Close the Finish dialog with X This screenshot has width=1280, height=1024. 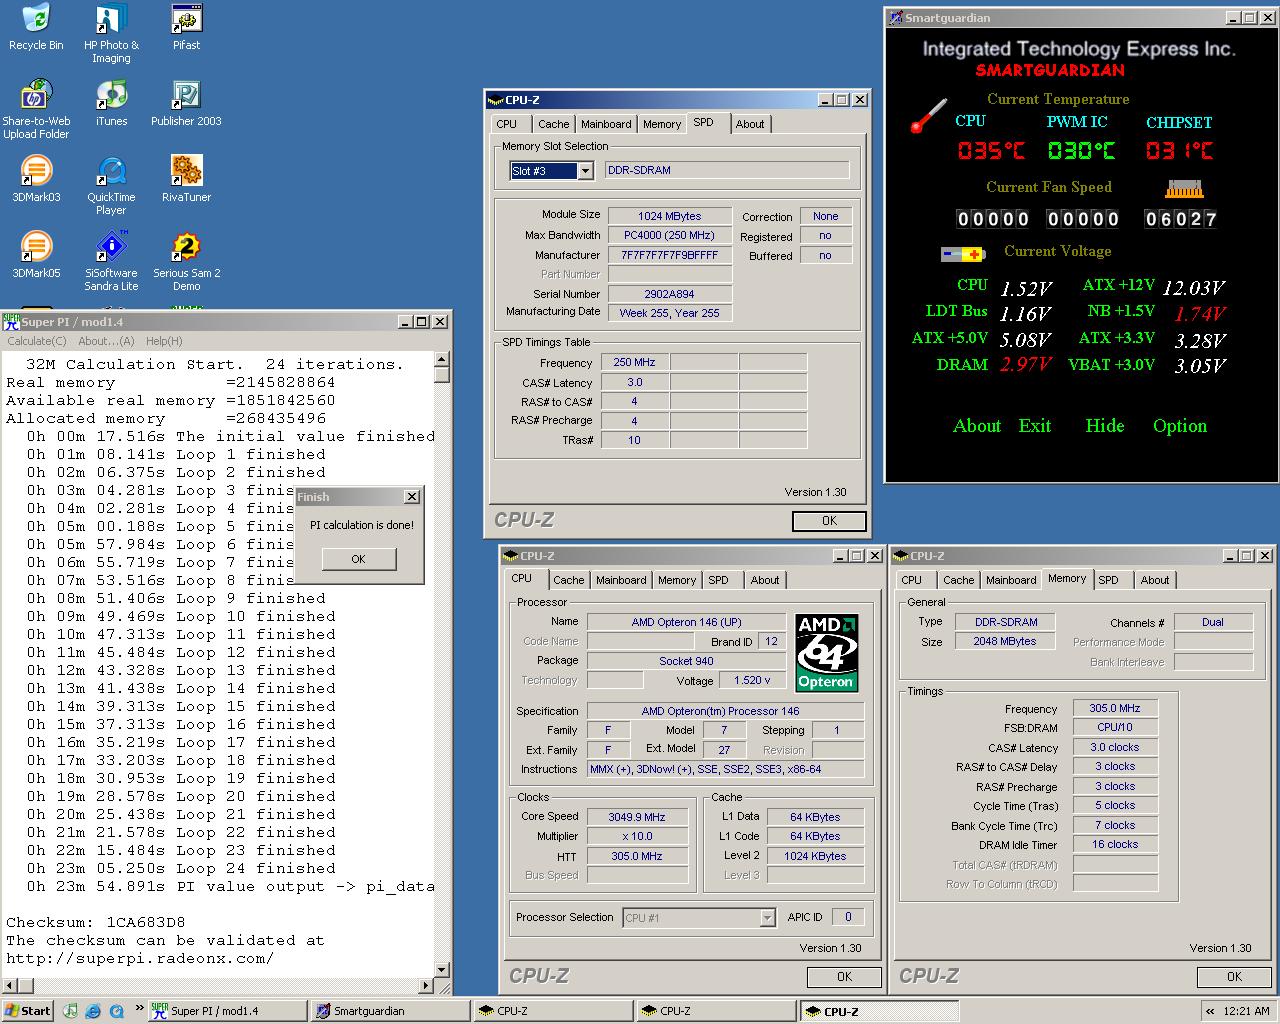(411, 497)
